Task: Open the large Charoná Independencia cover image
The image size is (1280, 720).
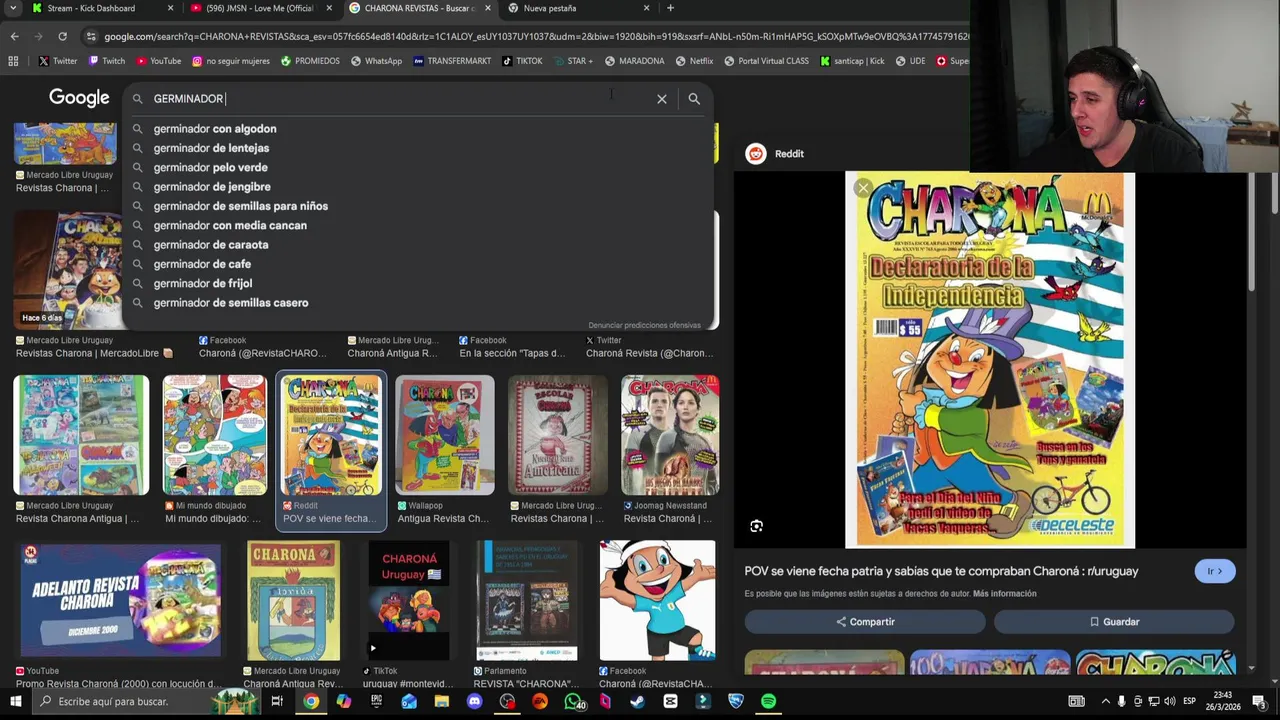Action: click(990, 360)
